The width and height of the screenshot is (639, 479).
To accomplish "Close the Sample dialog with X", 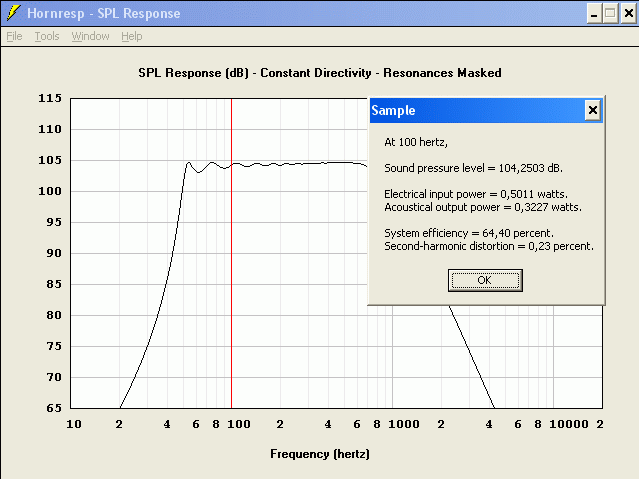I will click(x=593, y=110).
